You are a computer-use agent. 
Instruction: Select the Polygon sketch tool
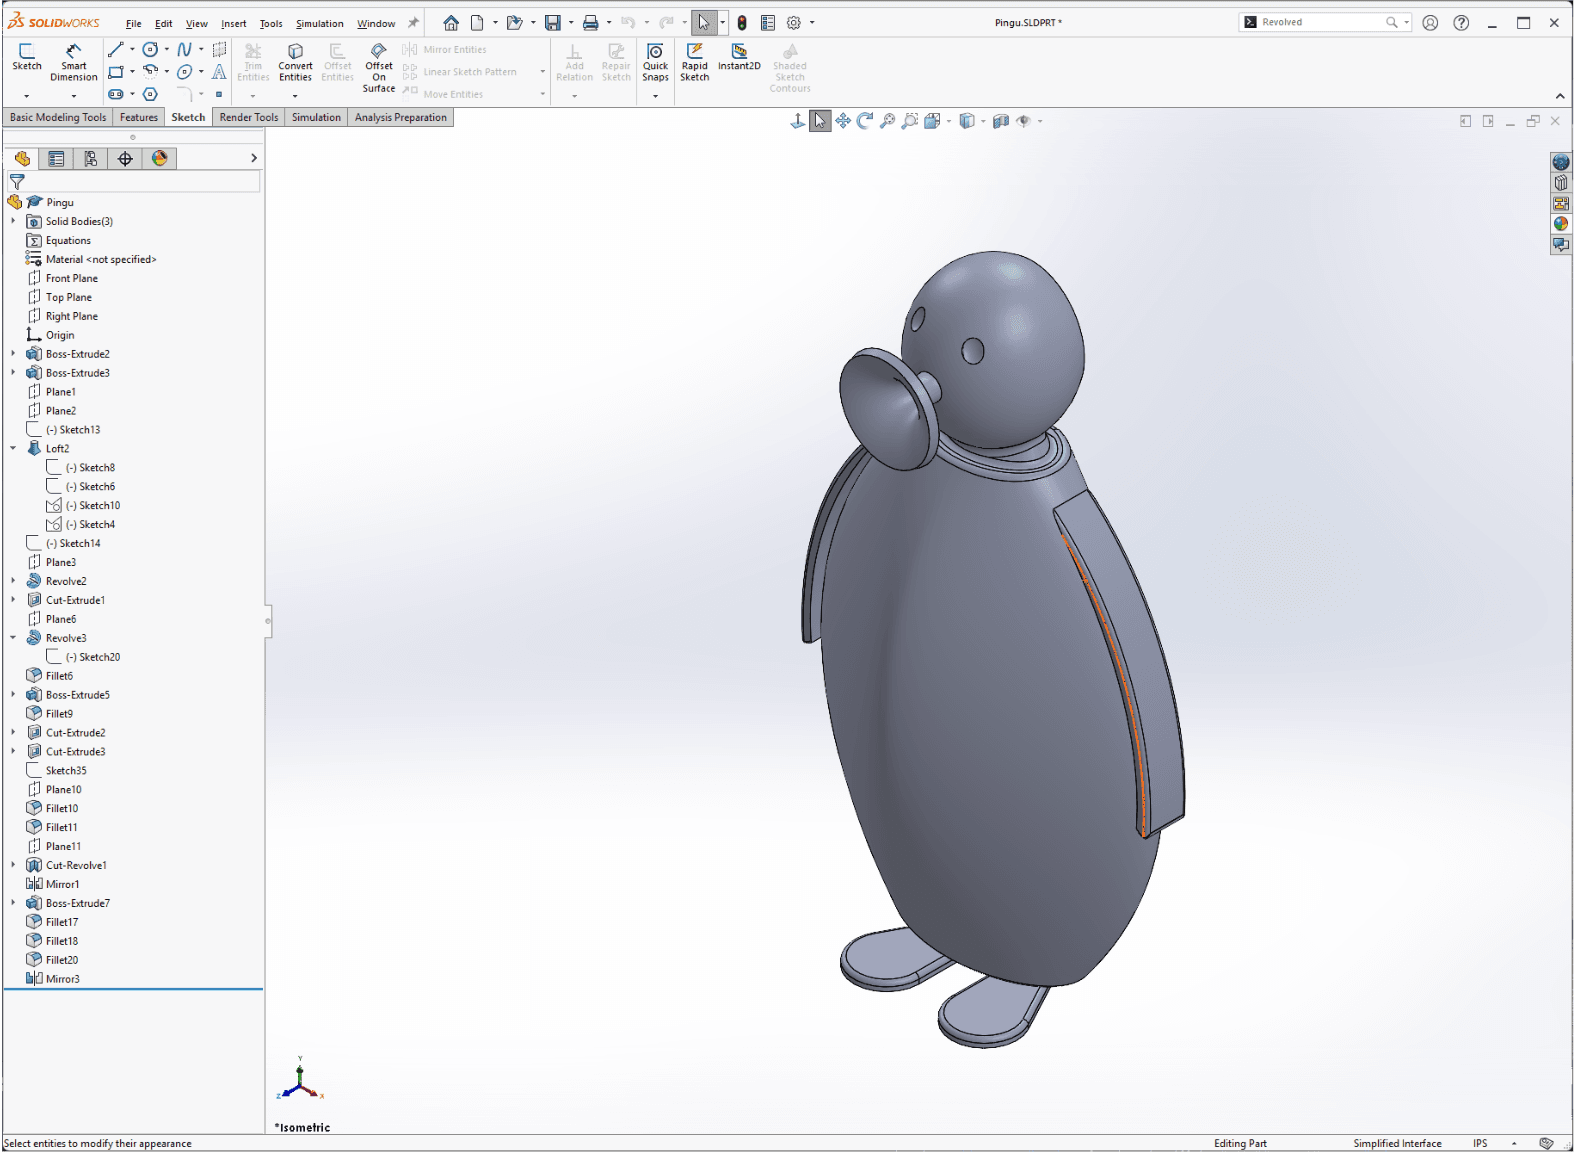coord(150,94)
